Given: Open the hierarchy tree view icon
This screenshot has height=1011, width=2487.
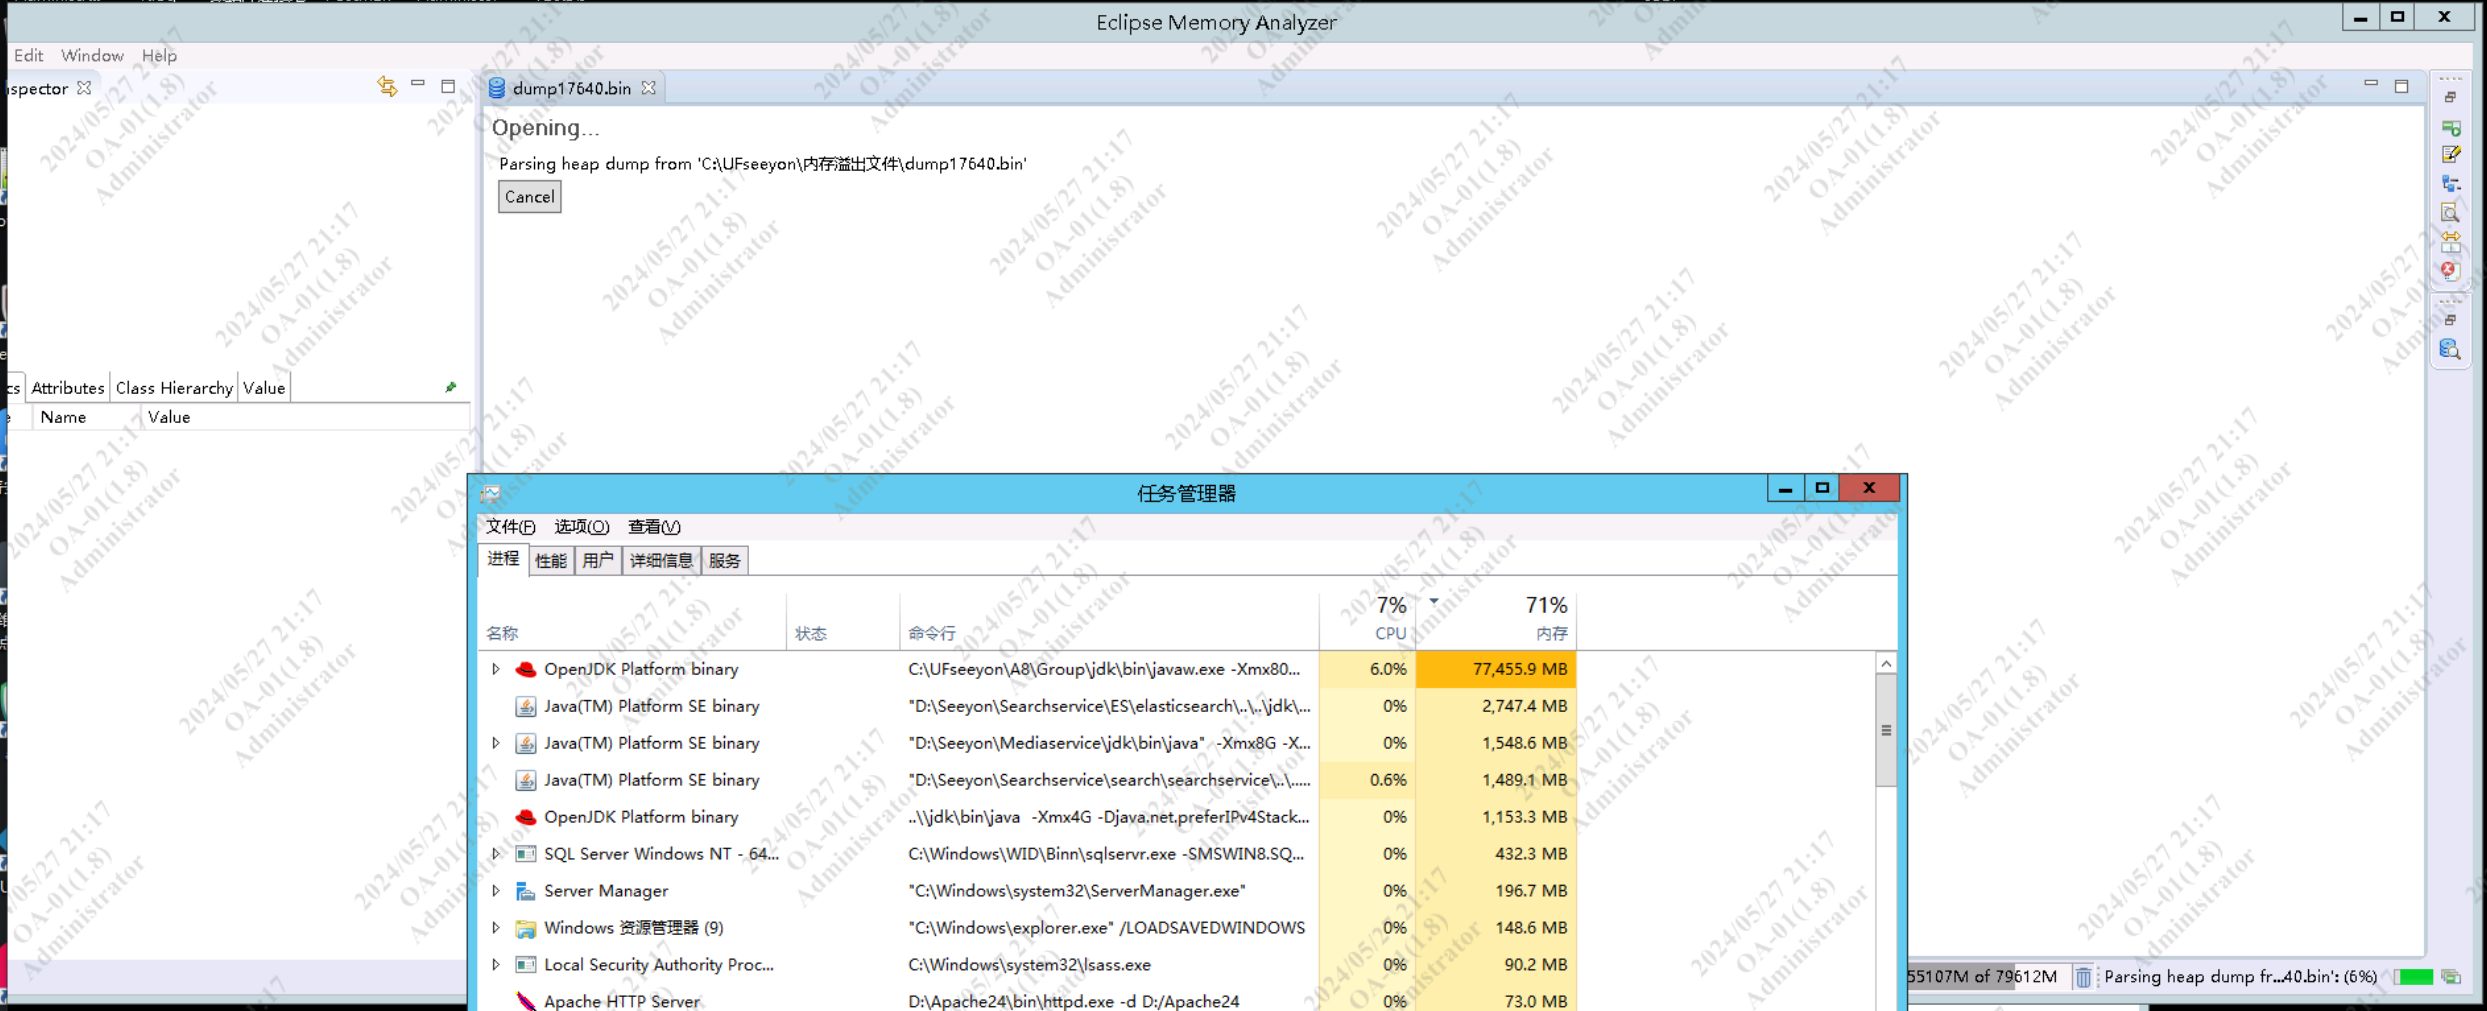Looking at the screenshot, I should click(2451, 184).
